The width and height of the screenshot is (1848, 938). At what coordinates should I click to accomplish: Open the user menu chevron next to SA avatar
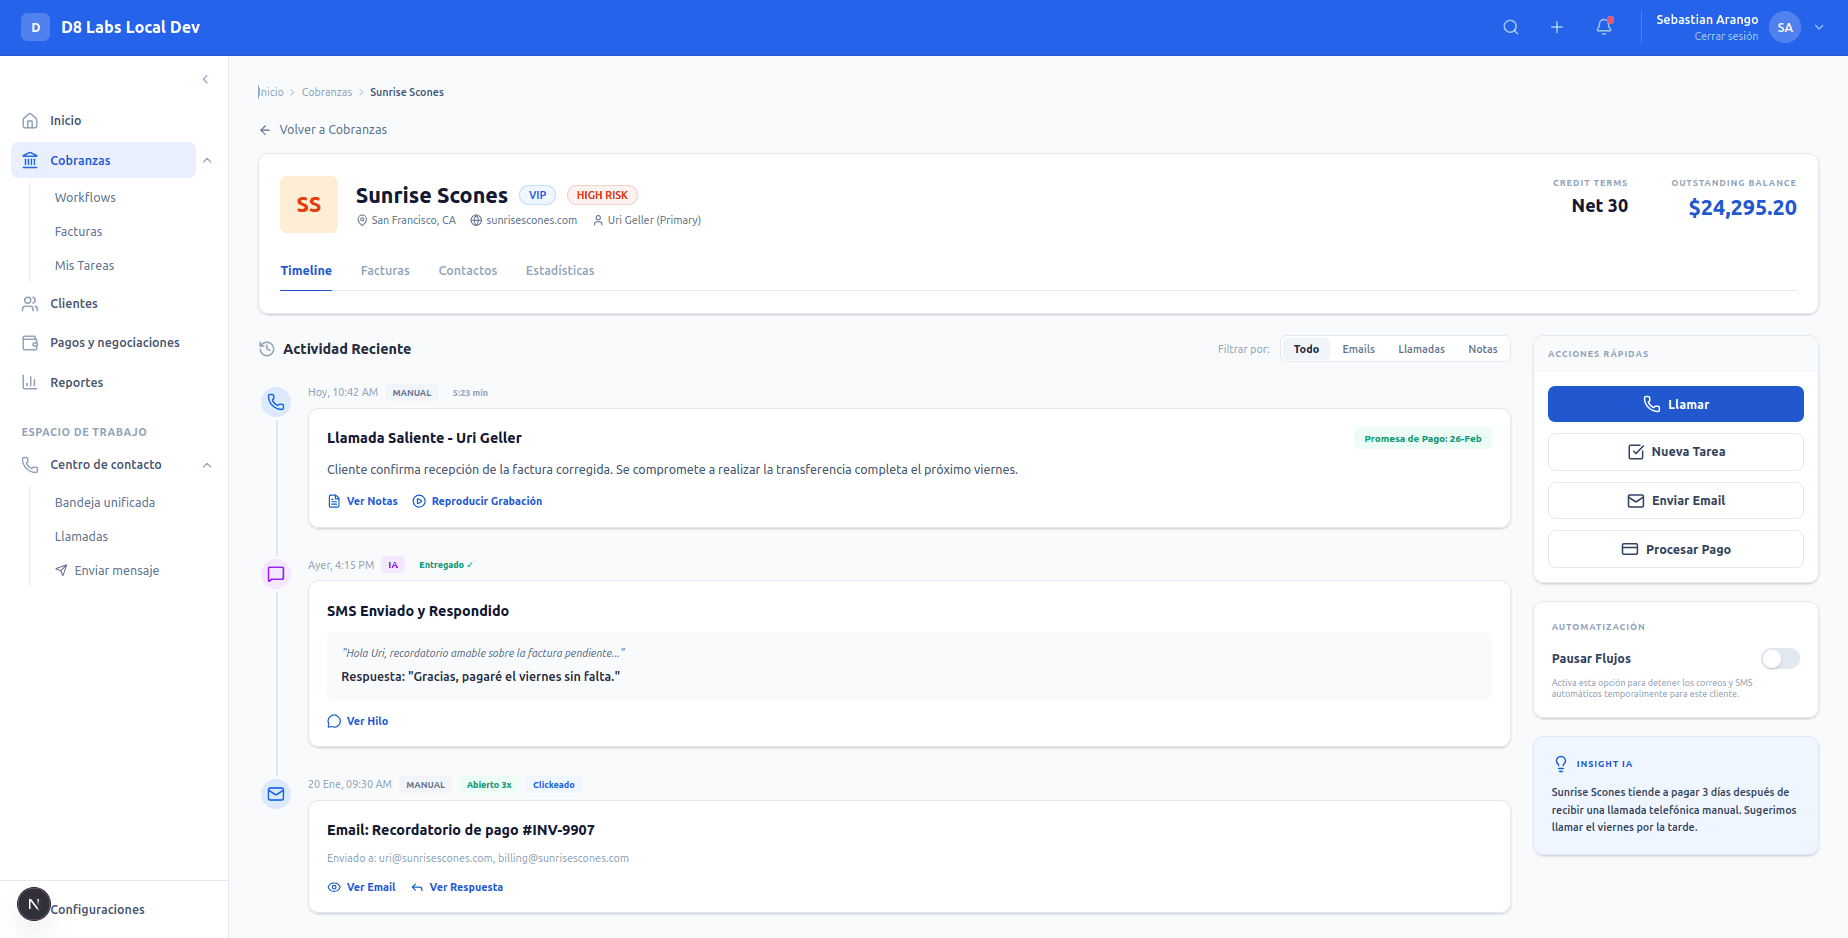pyautogui.click(x=1818, y=27)
